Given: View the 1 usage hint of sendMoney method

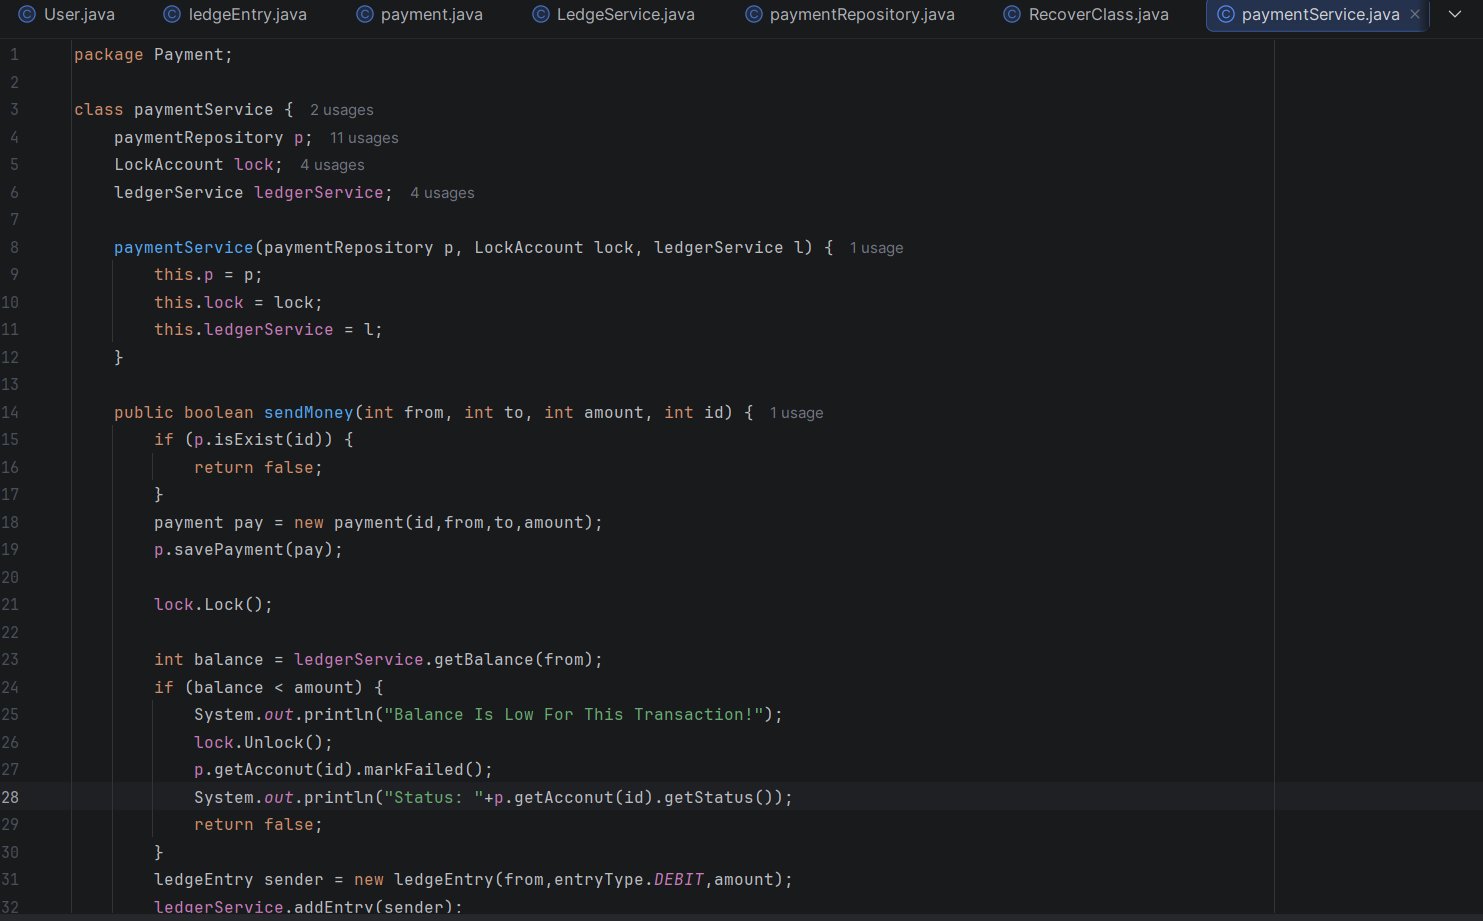Looking at the screenshot, I should (796, 413).
